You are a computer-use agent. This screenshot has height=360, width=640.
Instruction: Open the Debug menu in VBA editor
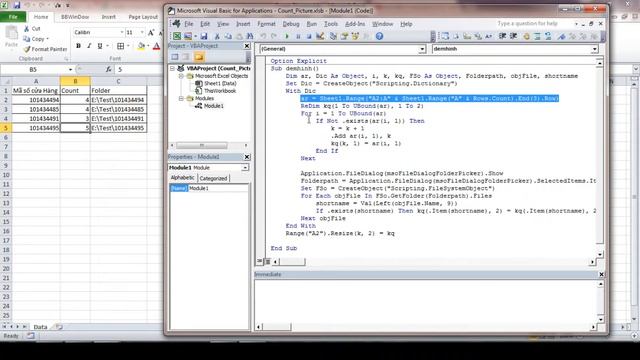[x=291, y=24]
